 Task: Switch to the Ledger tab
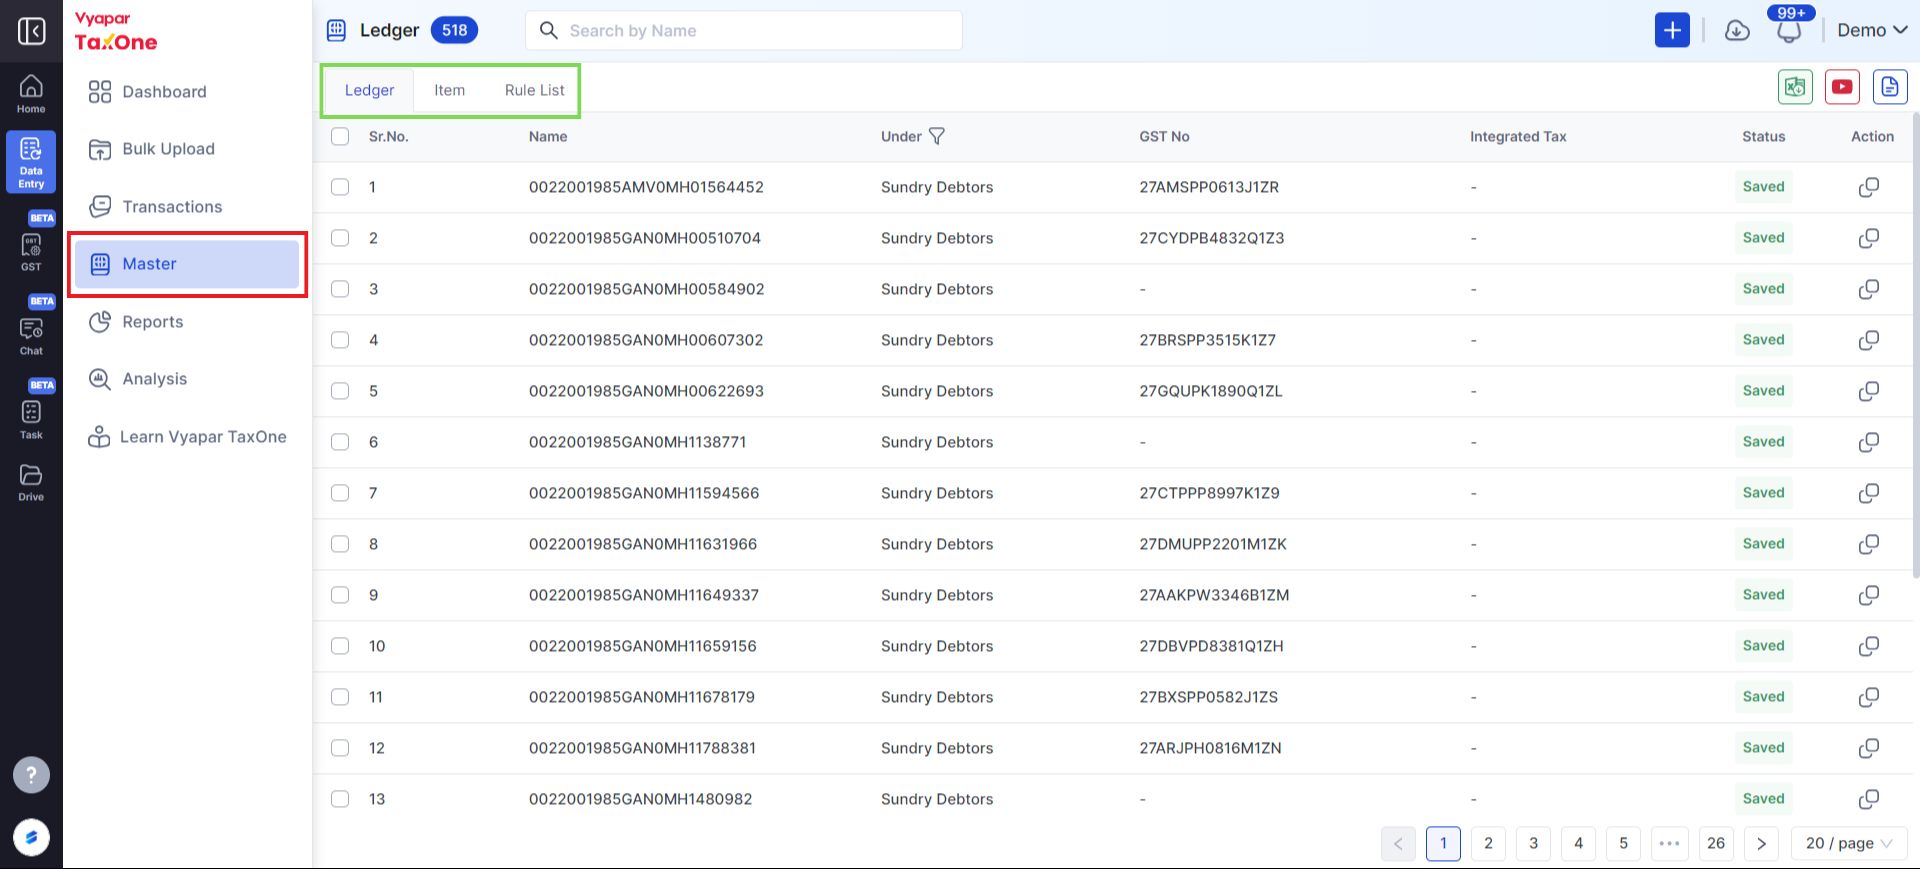[x=369, y=90]
